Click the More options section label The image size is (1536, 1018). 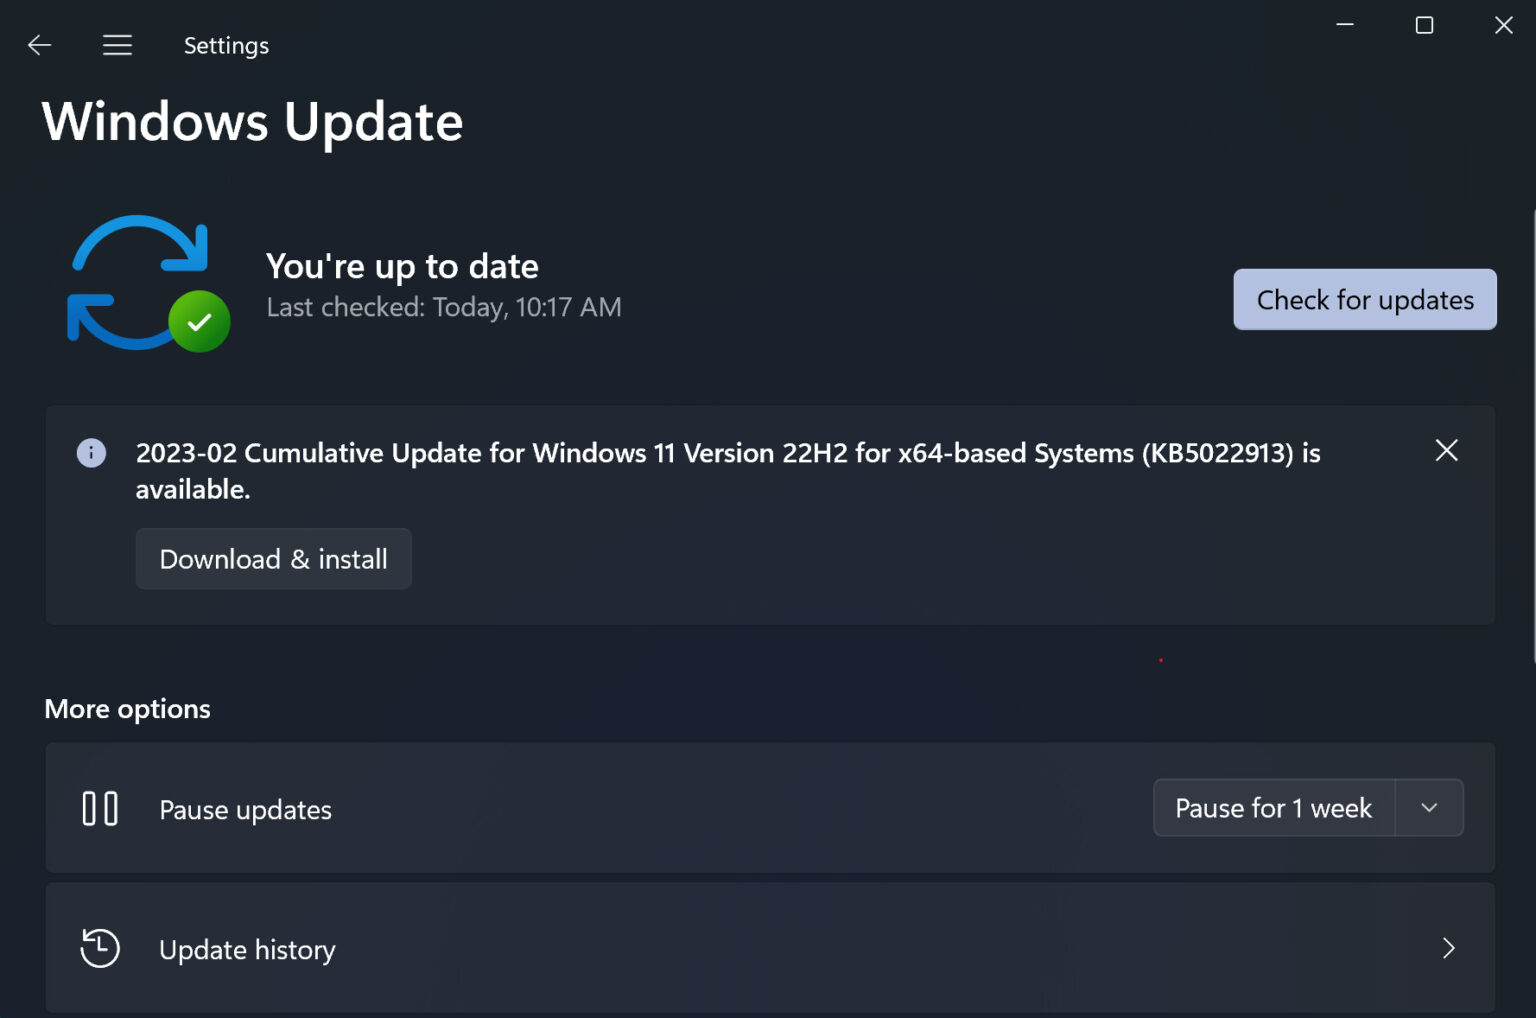pos(126,708)
